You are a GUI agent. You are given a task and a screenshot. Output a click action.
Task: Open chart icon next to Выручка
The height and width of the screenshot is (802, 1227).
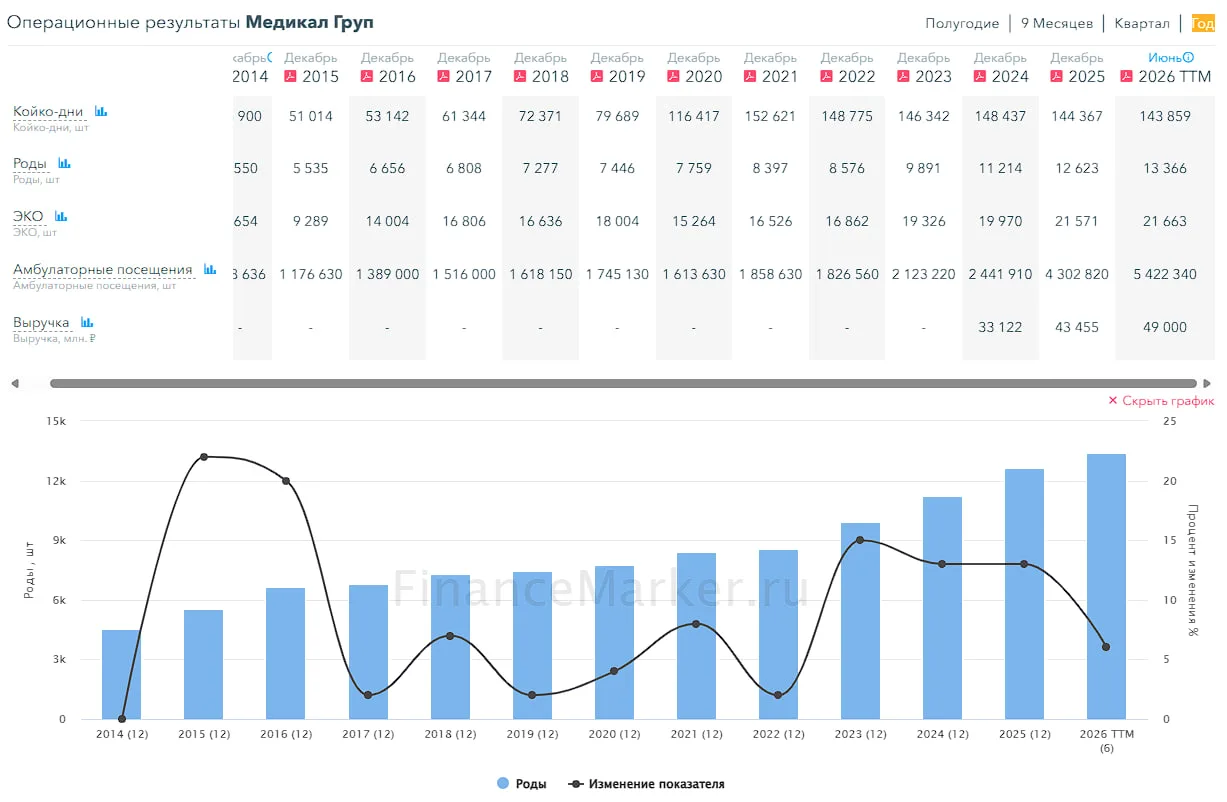click(x=87, y=323)
